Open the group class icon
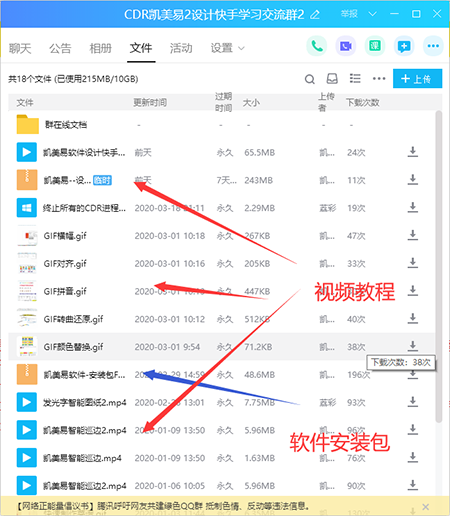450x516 pixels. (375, 46)
